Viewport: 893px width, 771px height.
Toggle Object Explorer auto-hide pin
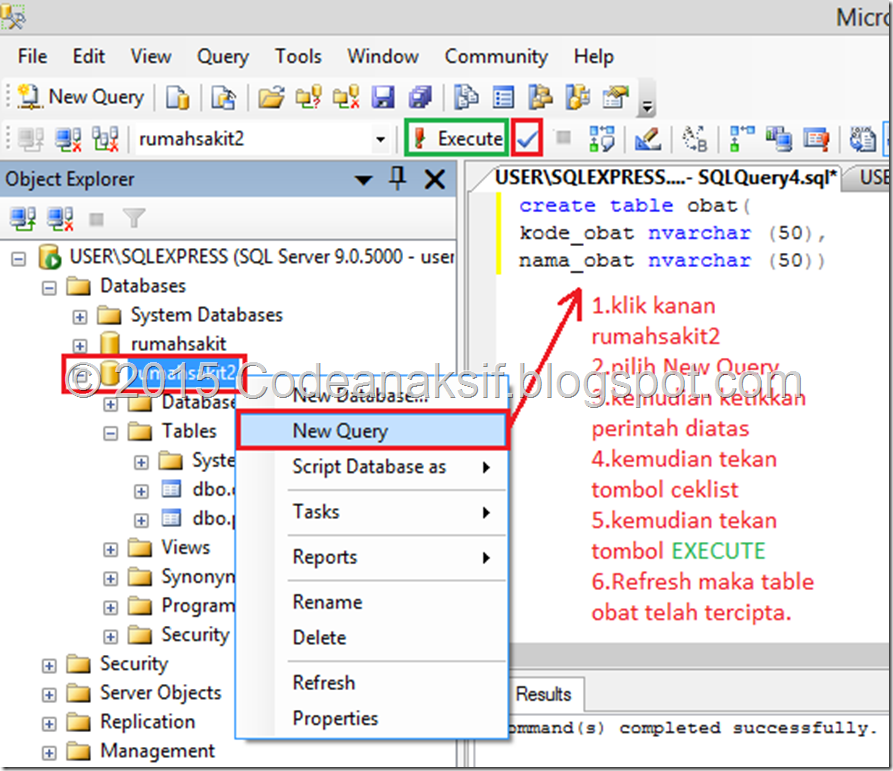(x=398, y=178)
